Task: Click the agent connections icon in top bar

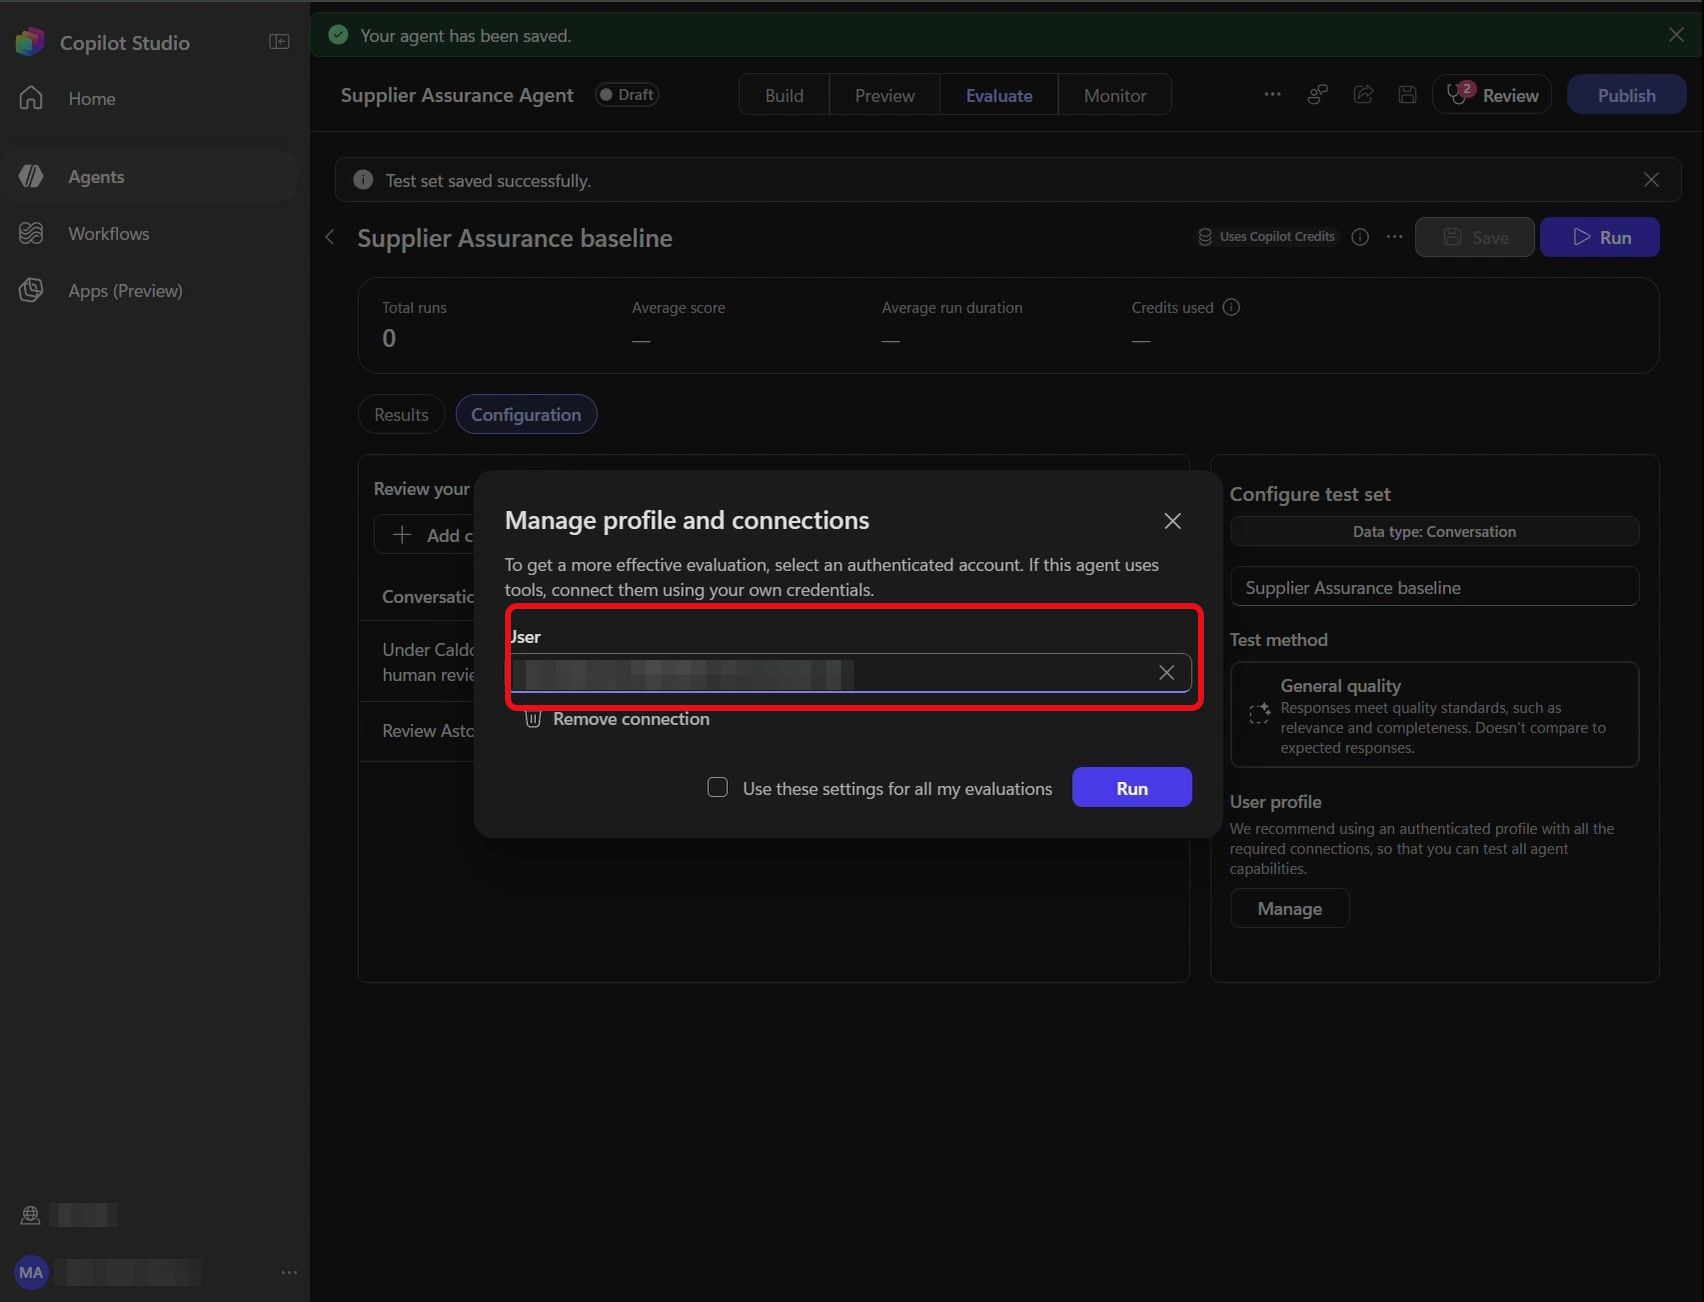Action: (x=1318, y=94)
